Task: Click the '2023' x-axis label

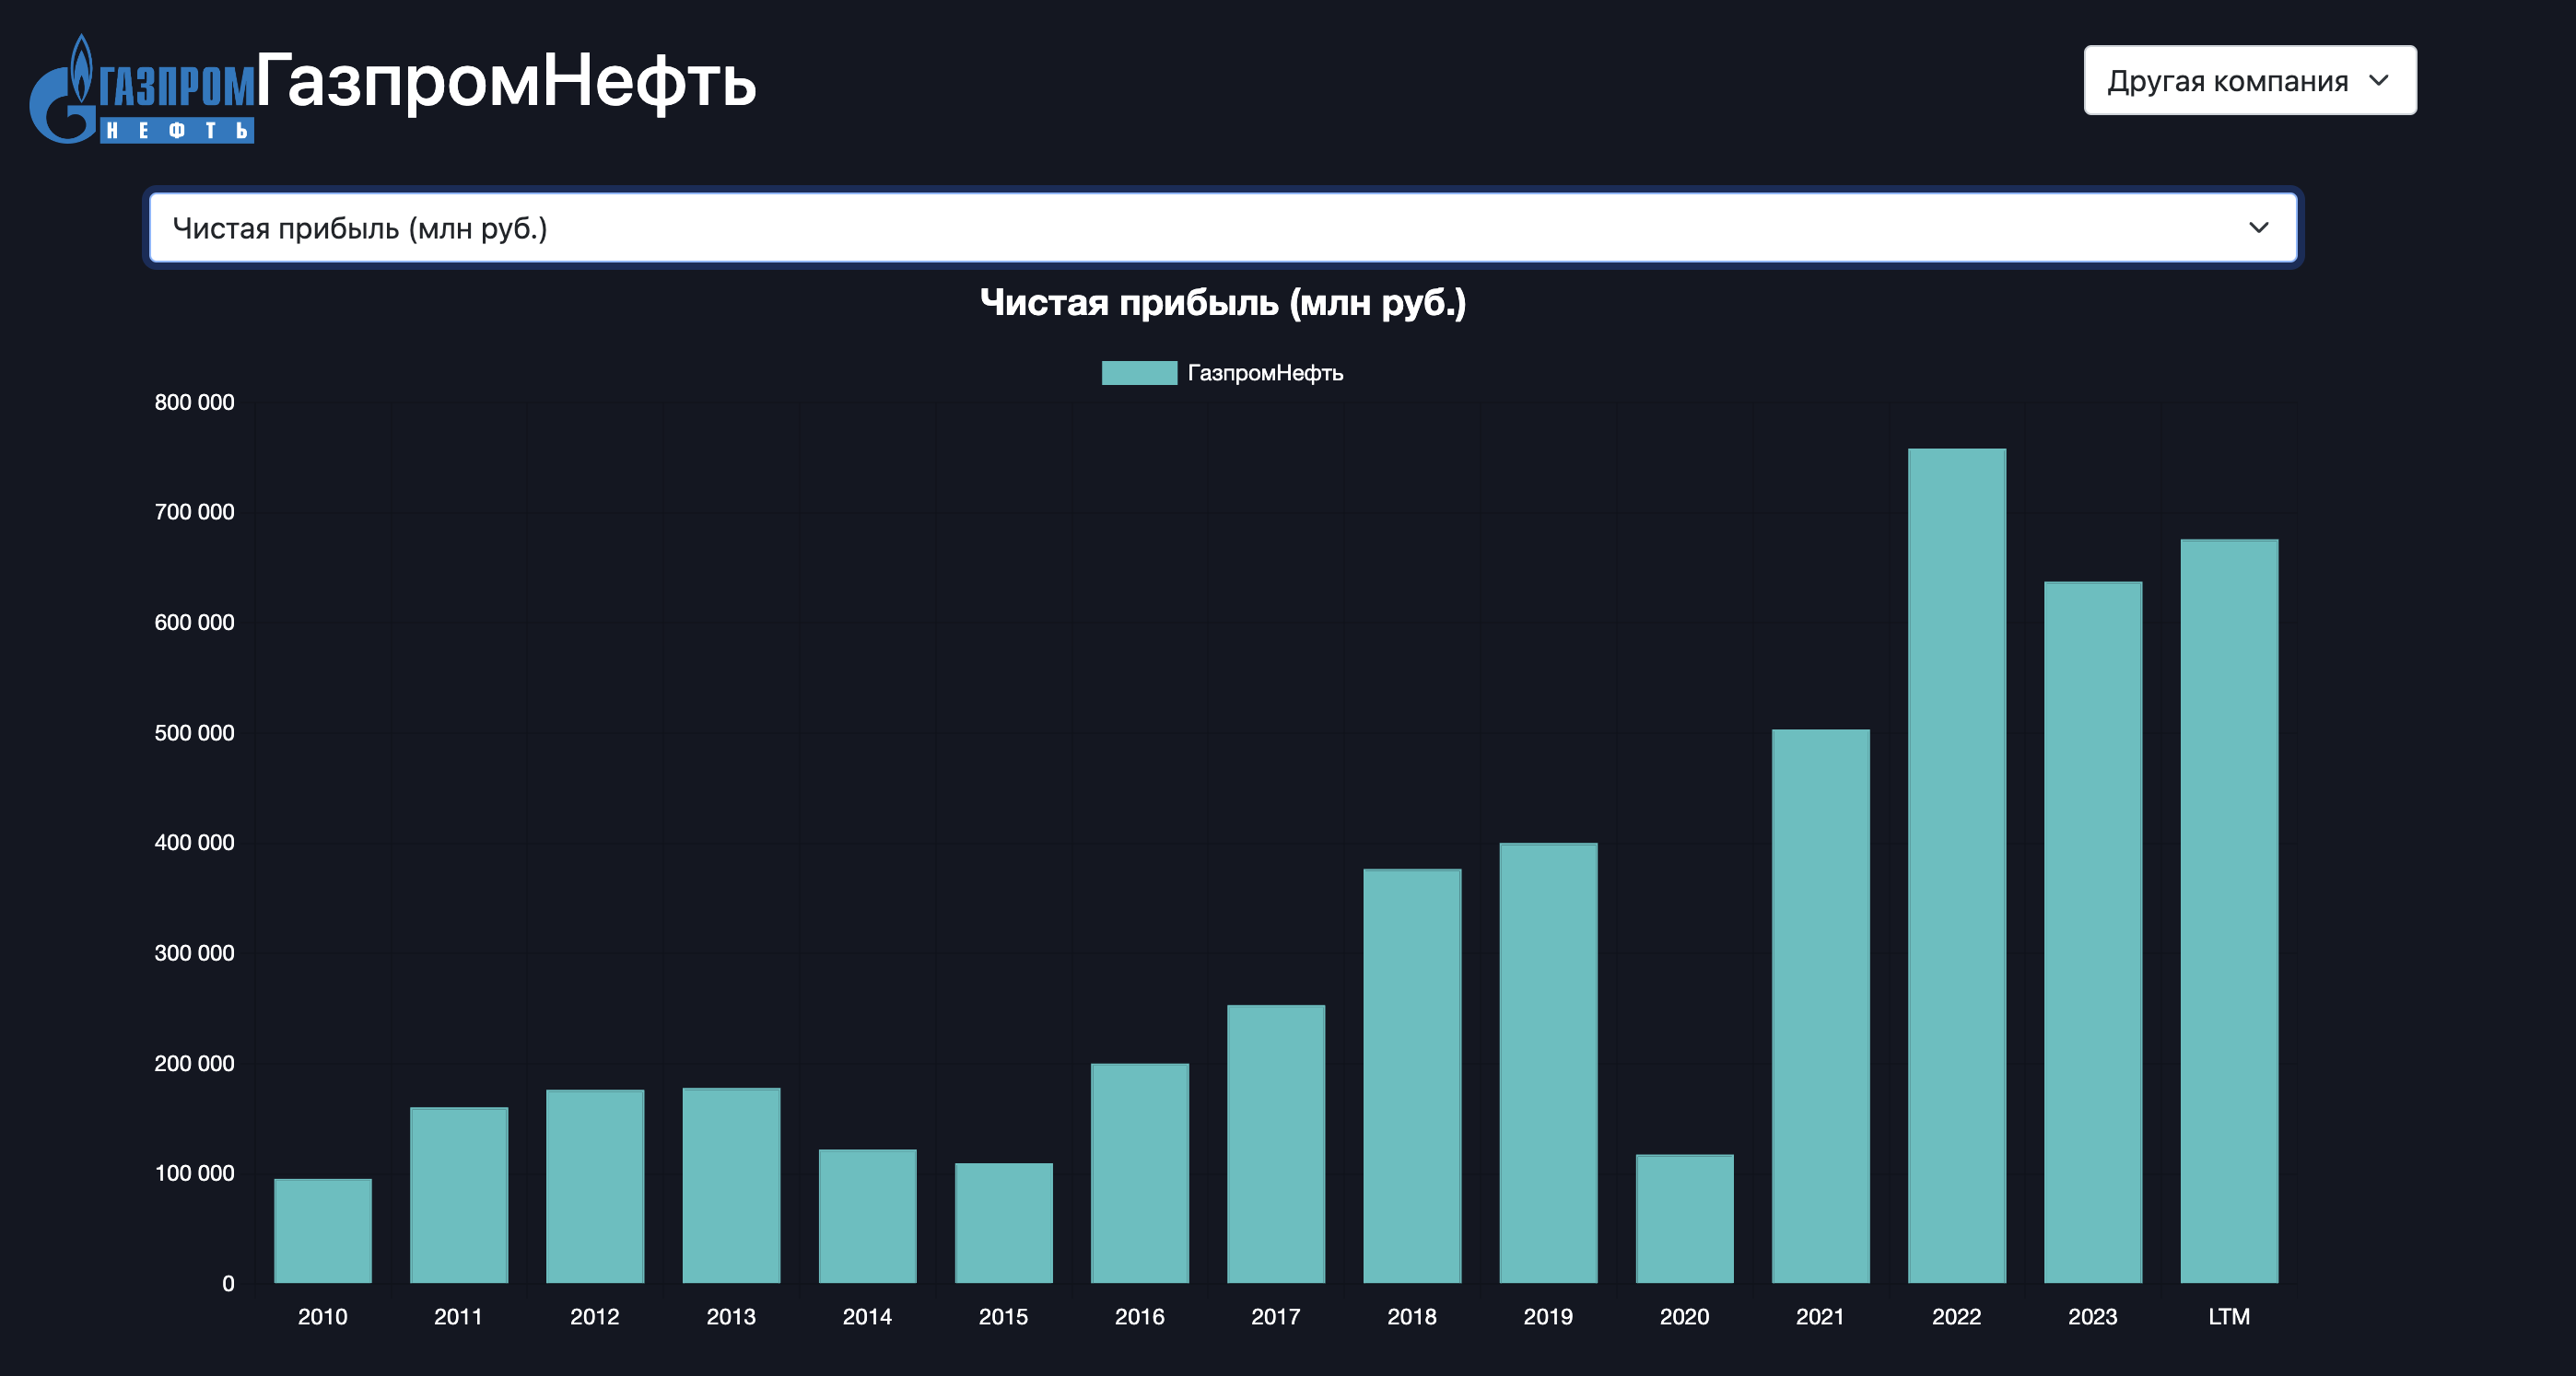Action: click(2093, 1316)
